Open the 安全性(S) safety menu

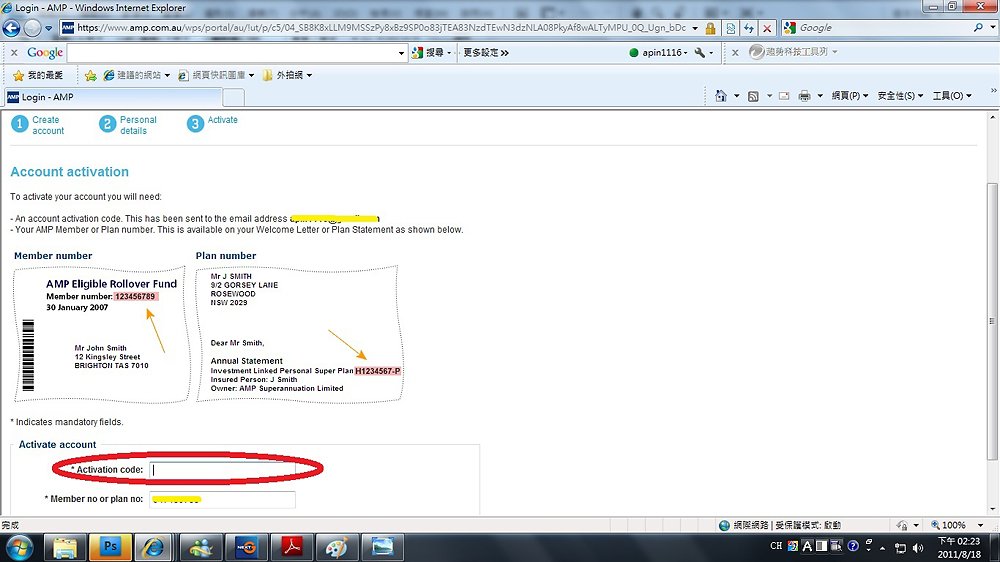point(900,96)
